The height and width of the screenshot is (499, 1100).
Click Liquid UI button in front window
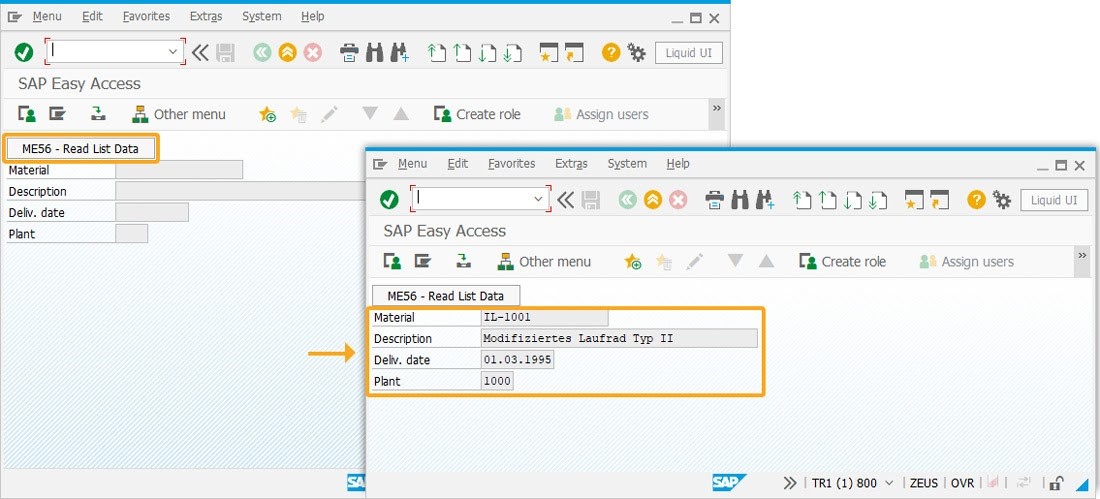1054,200
